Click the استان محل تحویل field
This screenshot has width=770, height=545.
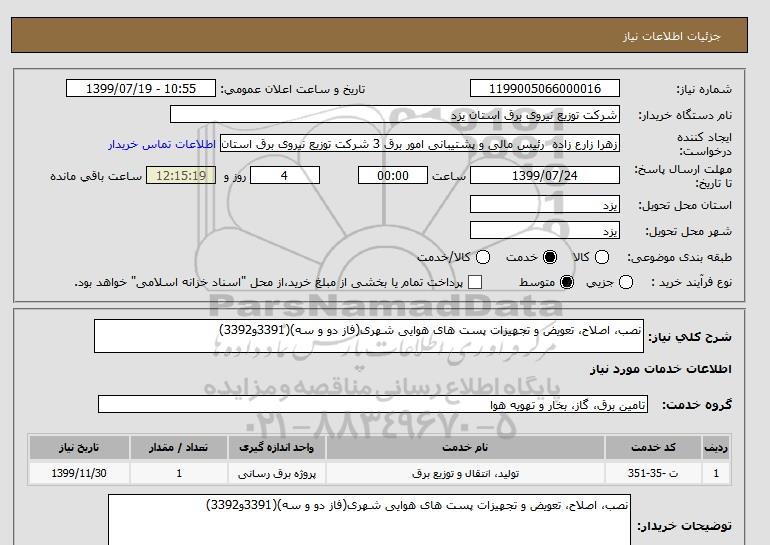(545, 205)
